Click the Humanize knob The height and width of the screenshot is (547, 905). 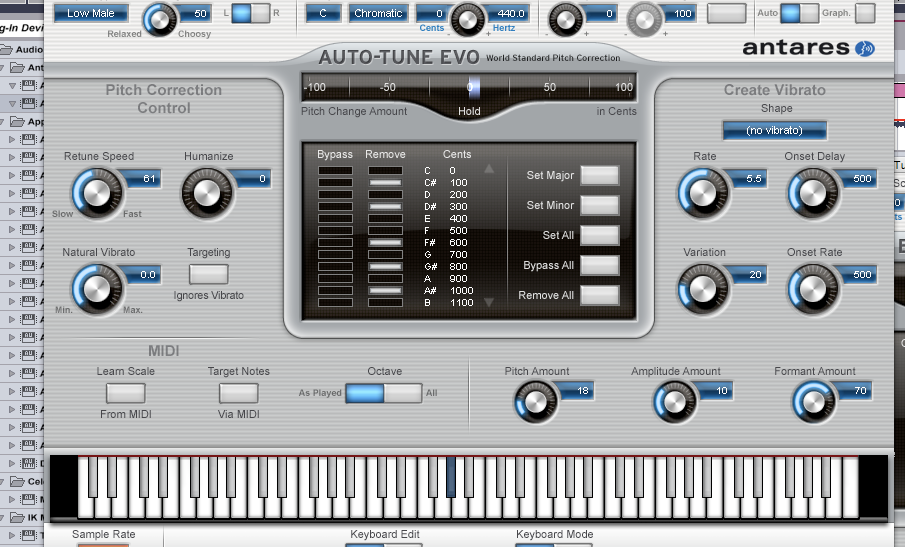click(207, 193)
